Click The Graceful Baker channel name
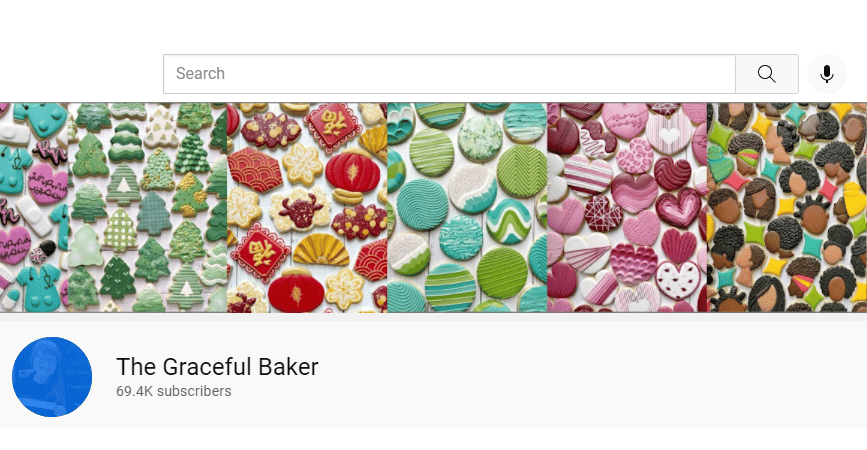This screenshot has height=450, width=867. coord(217,367)
